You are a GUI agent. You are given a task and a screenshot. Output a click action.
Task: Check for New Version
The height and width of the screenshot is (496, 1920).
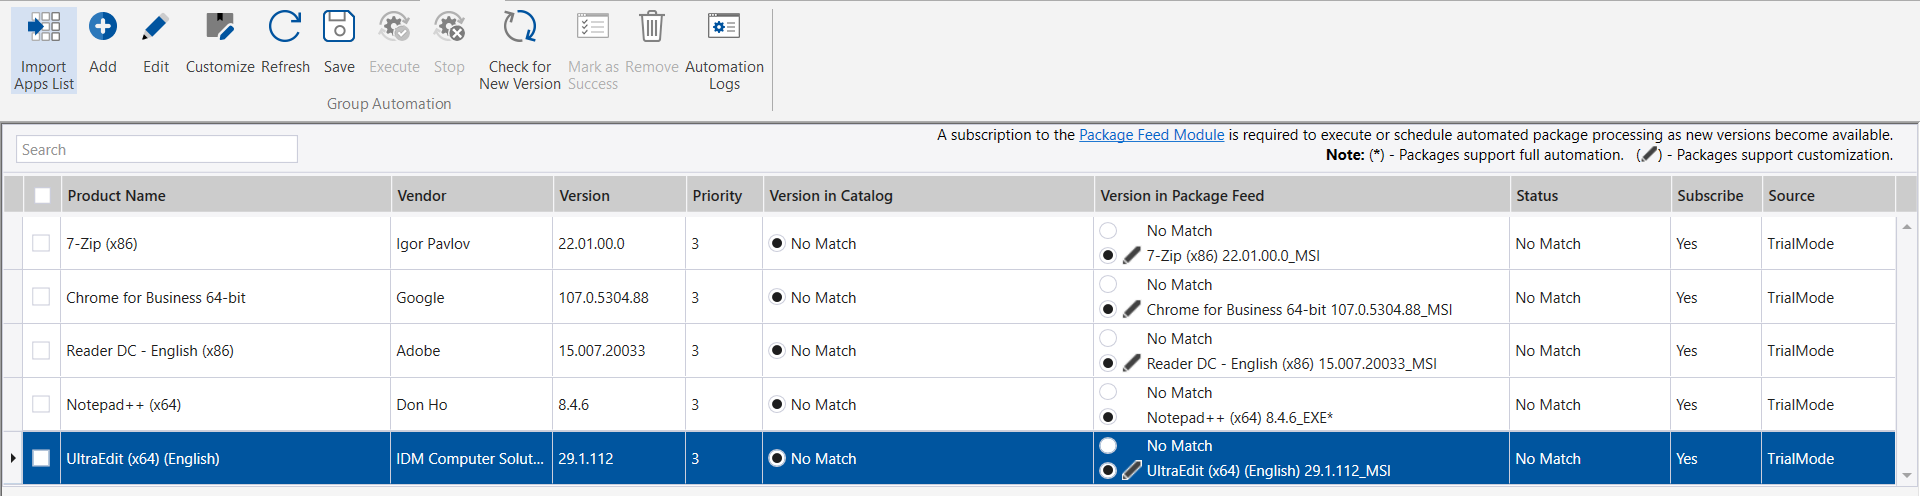click(519, 28)
